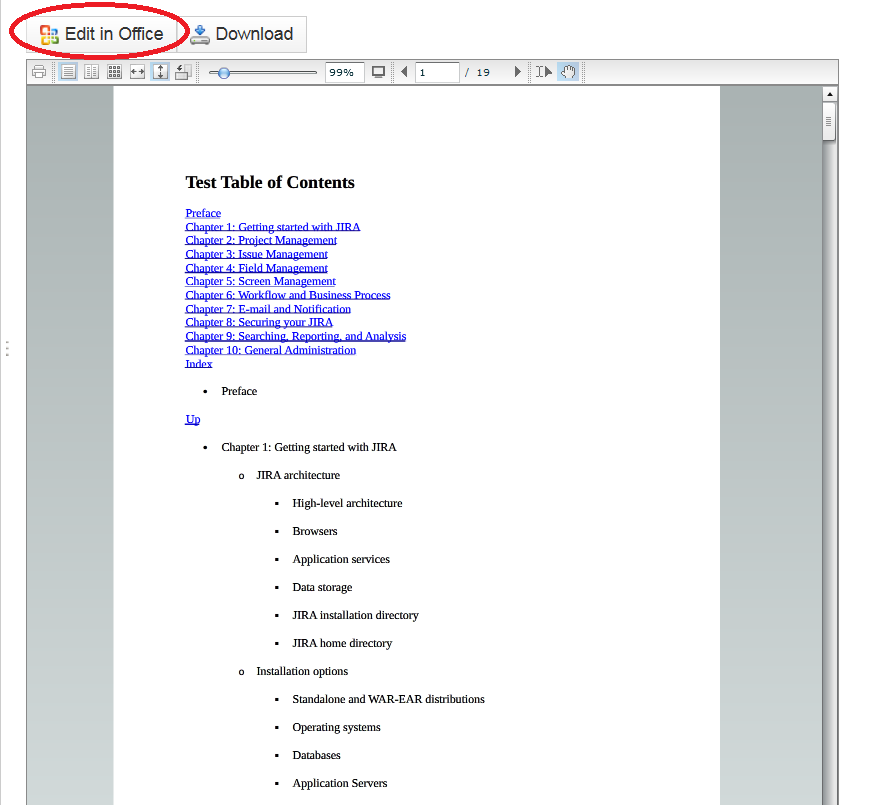Click the Download button
The height and width of the screenshot is (805, 887).
tap(243, 34)
